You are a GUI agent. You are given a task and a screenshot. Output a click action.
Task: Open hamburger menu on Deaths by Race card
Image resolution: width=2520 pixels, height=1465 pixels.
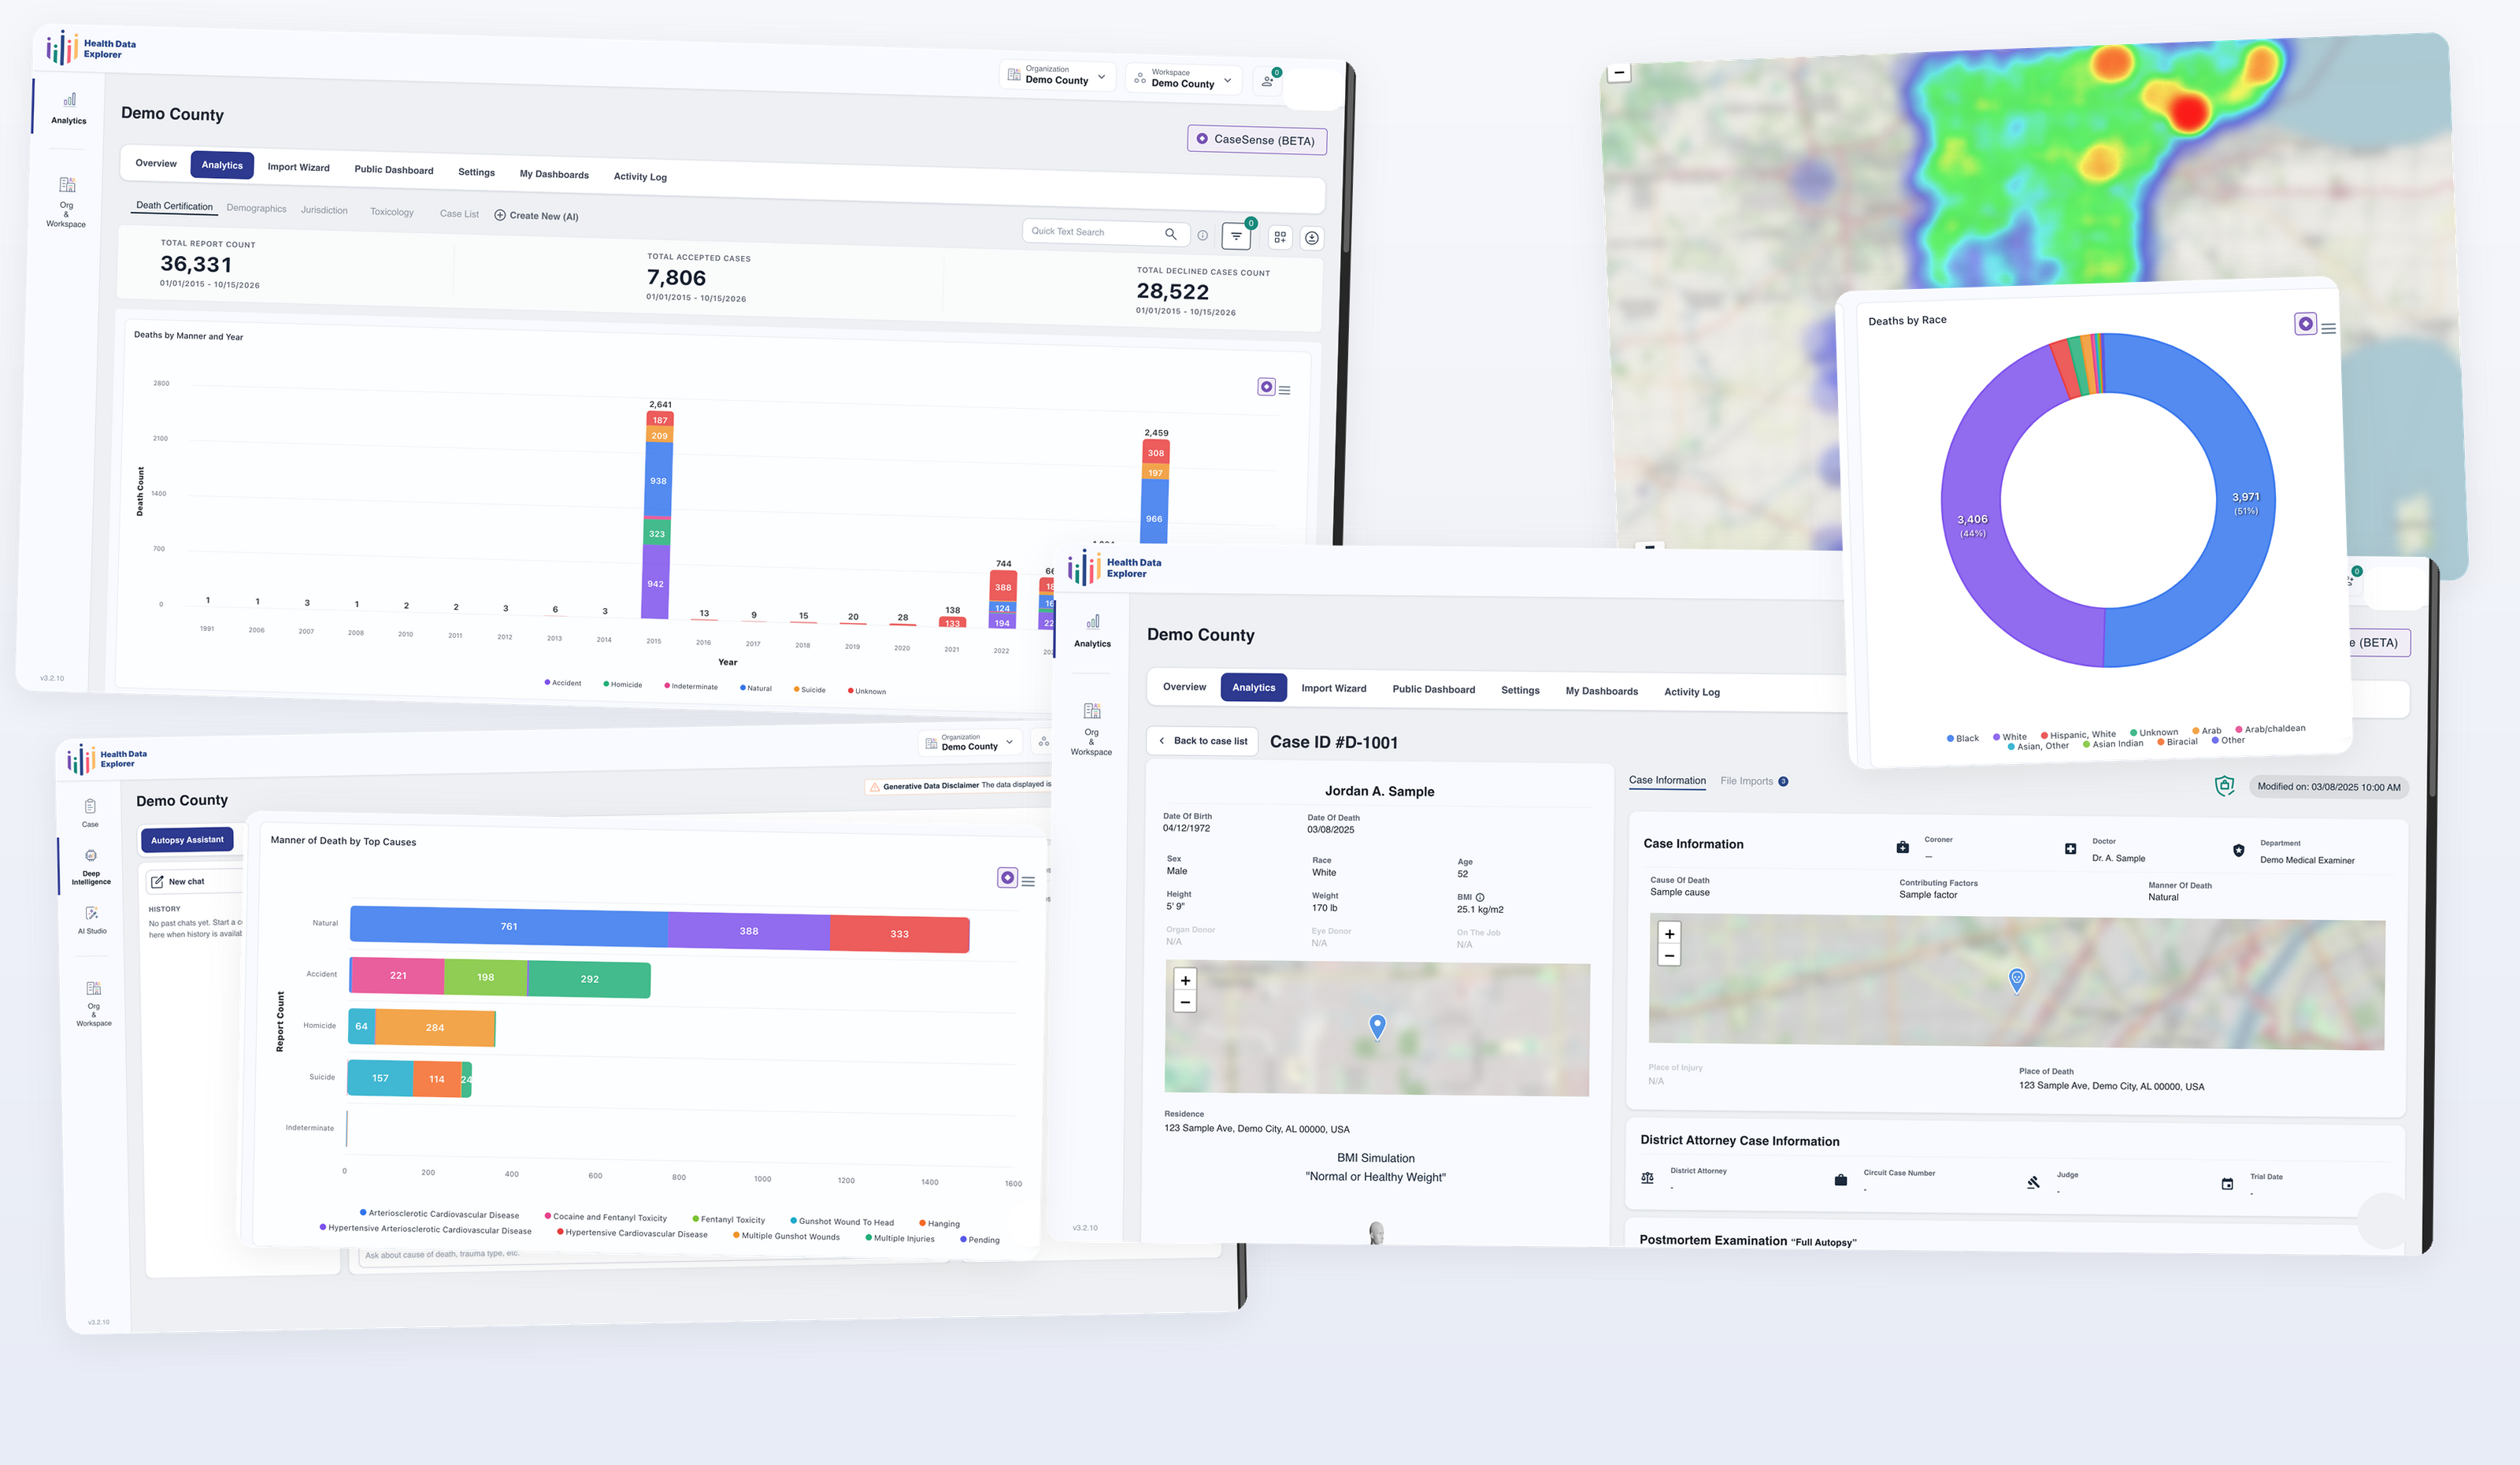[x=2329, y=328]
